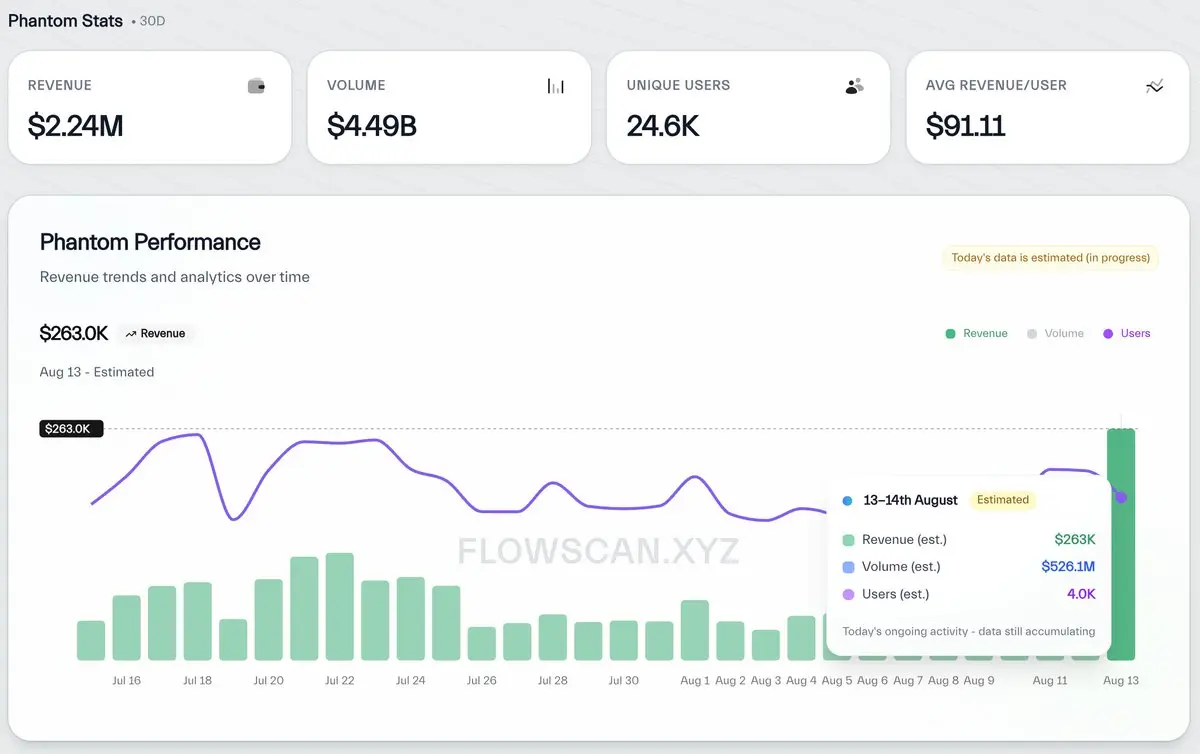Select the Aug 13 revenue bar
Viewport: 1200px width, 754px height.
point(1121,544)
